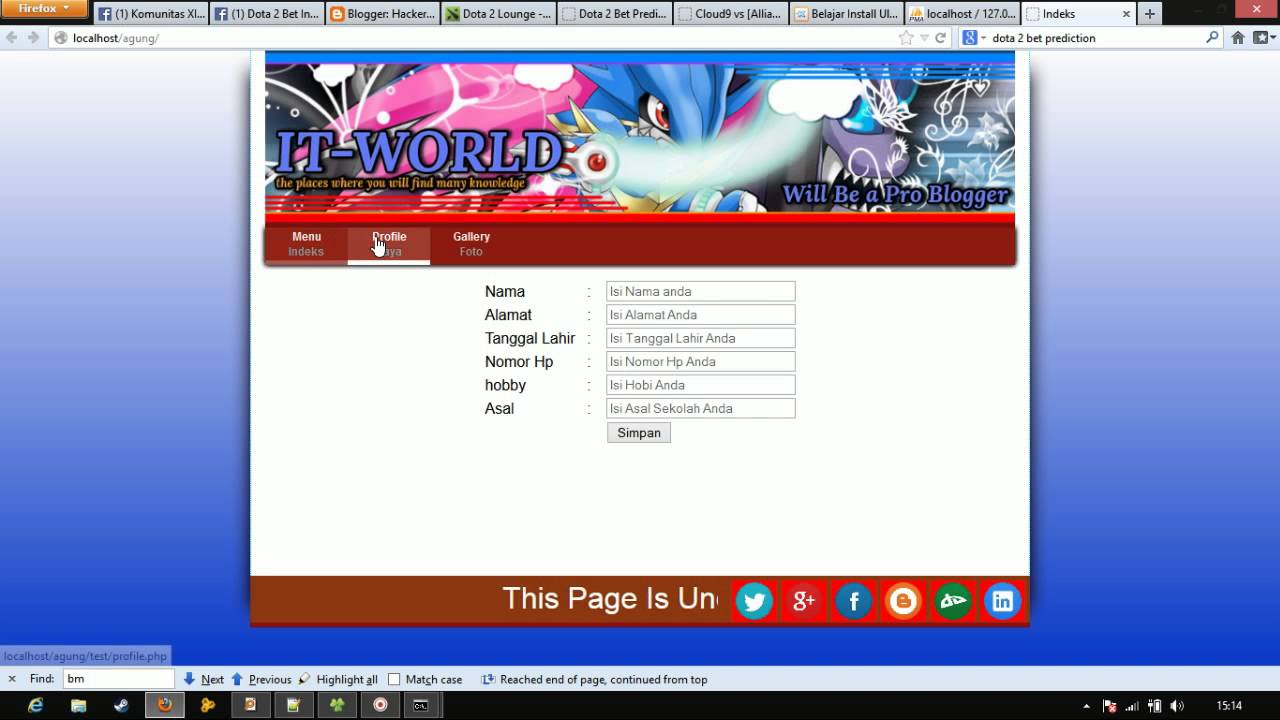Open File Explorer from taskbar

point(79,705)
